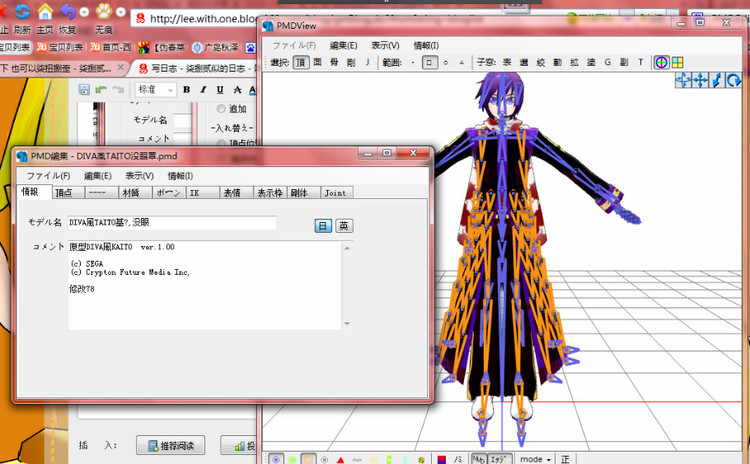Screen dimensions: 750x464
Task: Click the browser home icon
Action: coord(45,11)
